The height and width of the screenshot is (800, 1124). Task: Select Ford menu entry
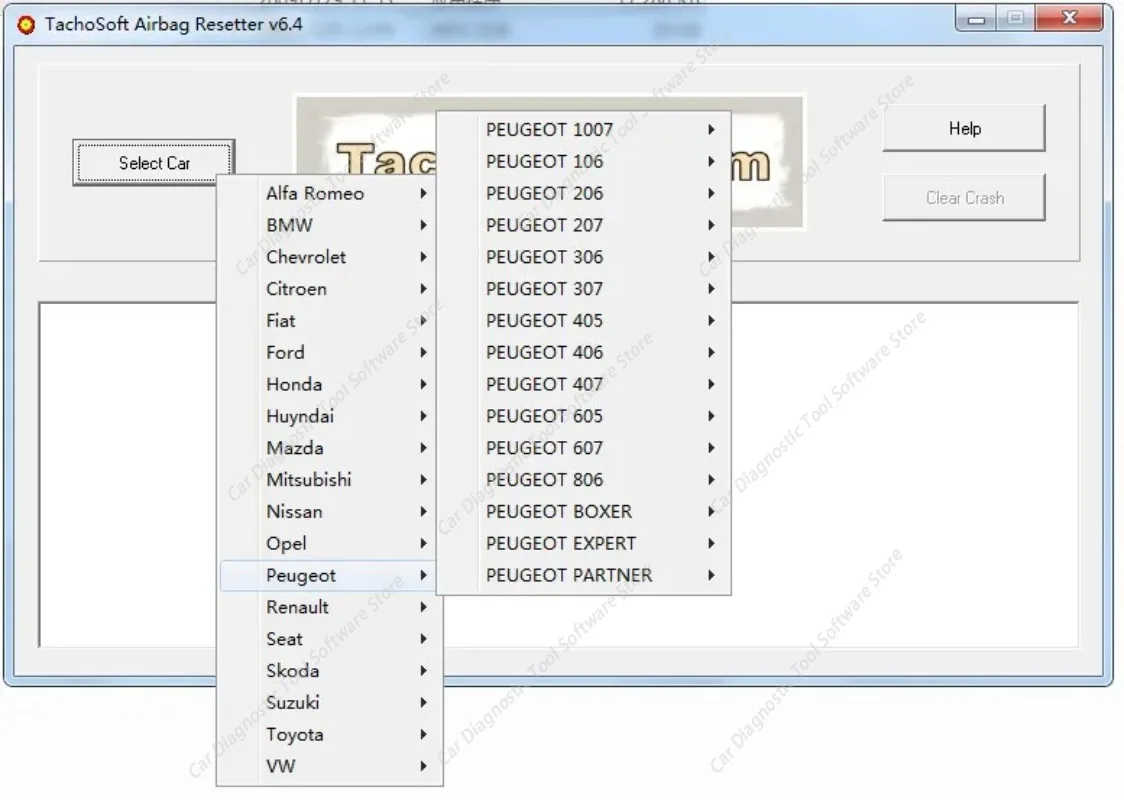pos(328,352)
